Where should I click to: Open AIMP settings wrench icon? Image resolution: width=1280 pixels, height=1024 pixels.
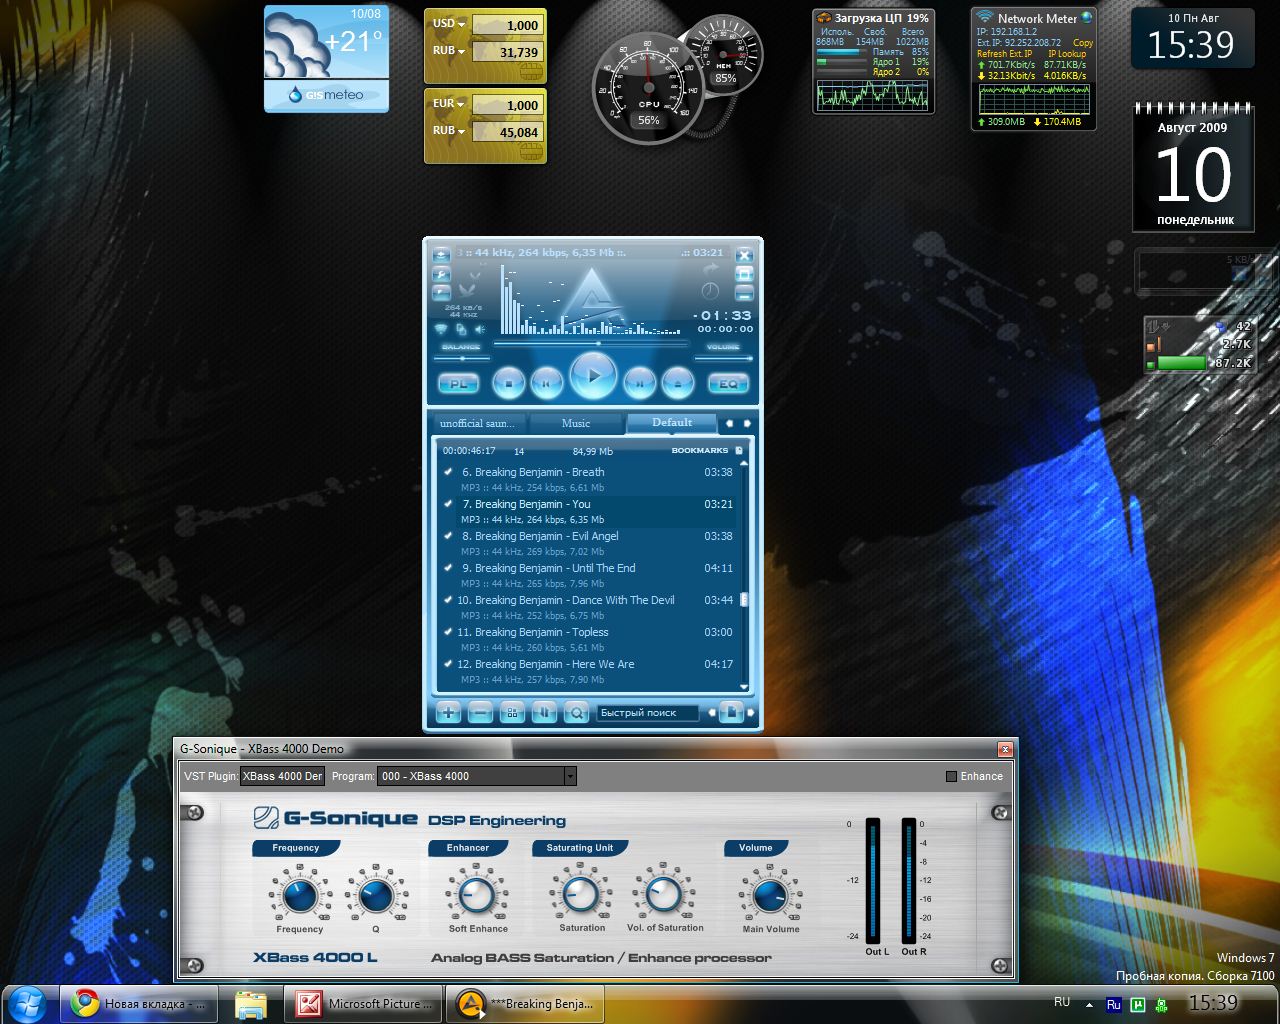[441, 273]
